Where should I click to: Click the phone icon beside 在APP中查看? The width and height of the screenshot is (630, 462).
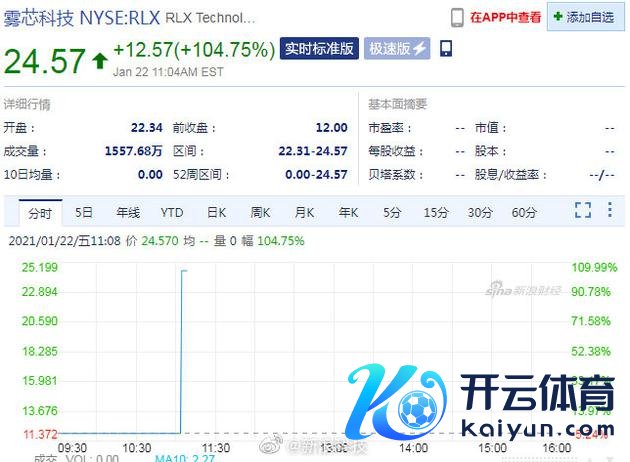point(457,18)
